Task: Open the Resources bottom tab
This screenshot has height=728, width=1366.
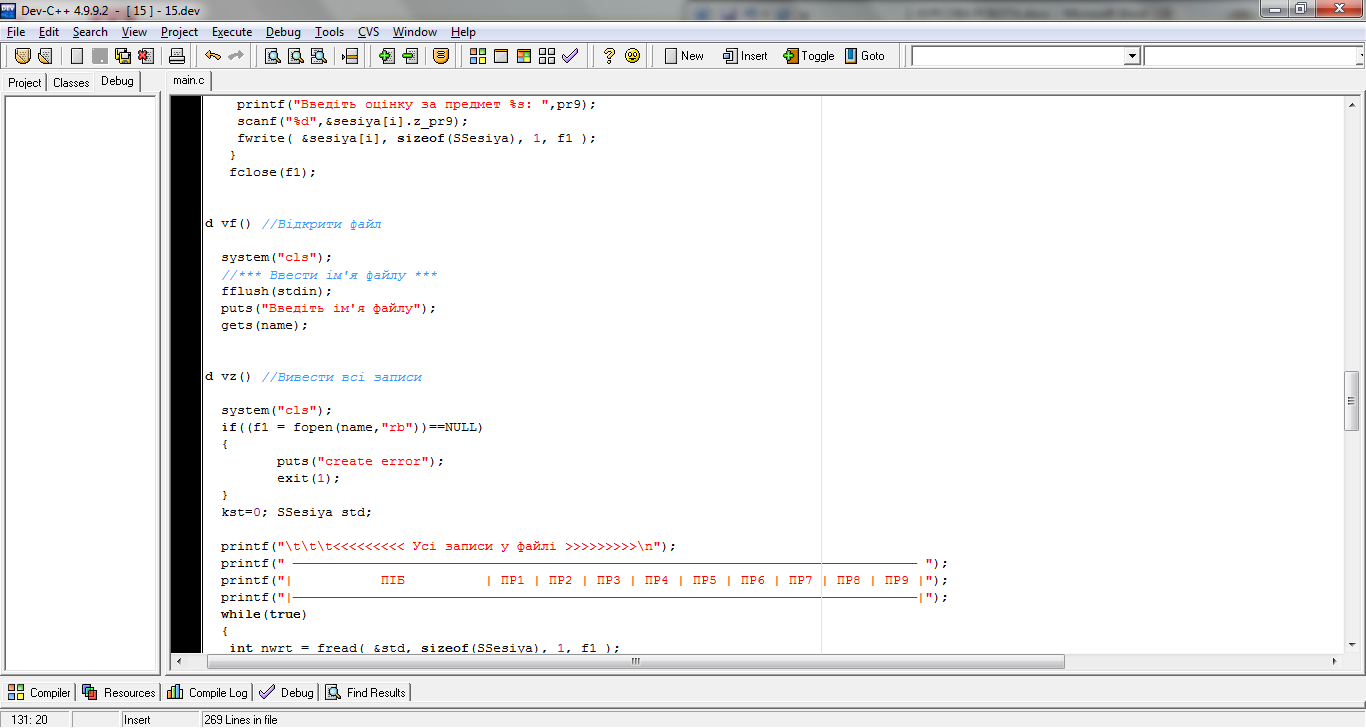Action: tap(119, 692)
